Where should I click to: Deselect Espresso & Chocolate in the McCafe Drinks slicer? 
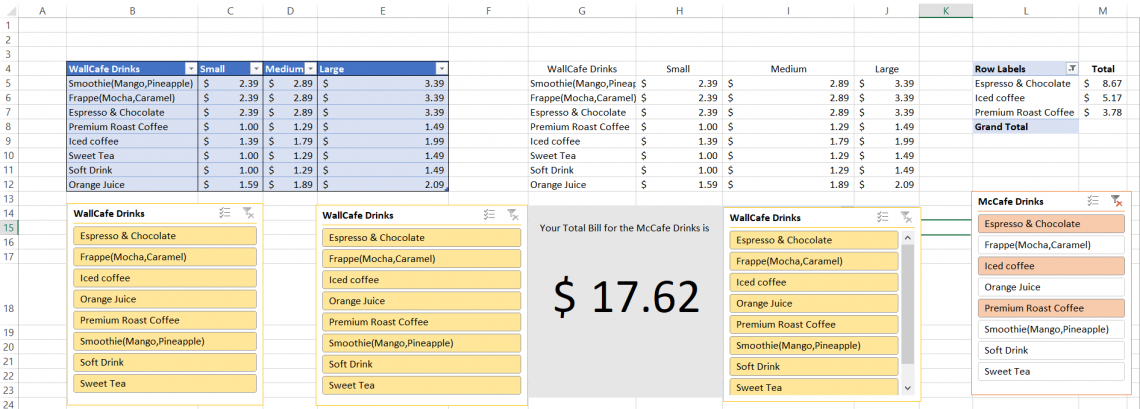[1051, 224]
